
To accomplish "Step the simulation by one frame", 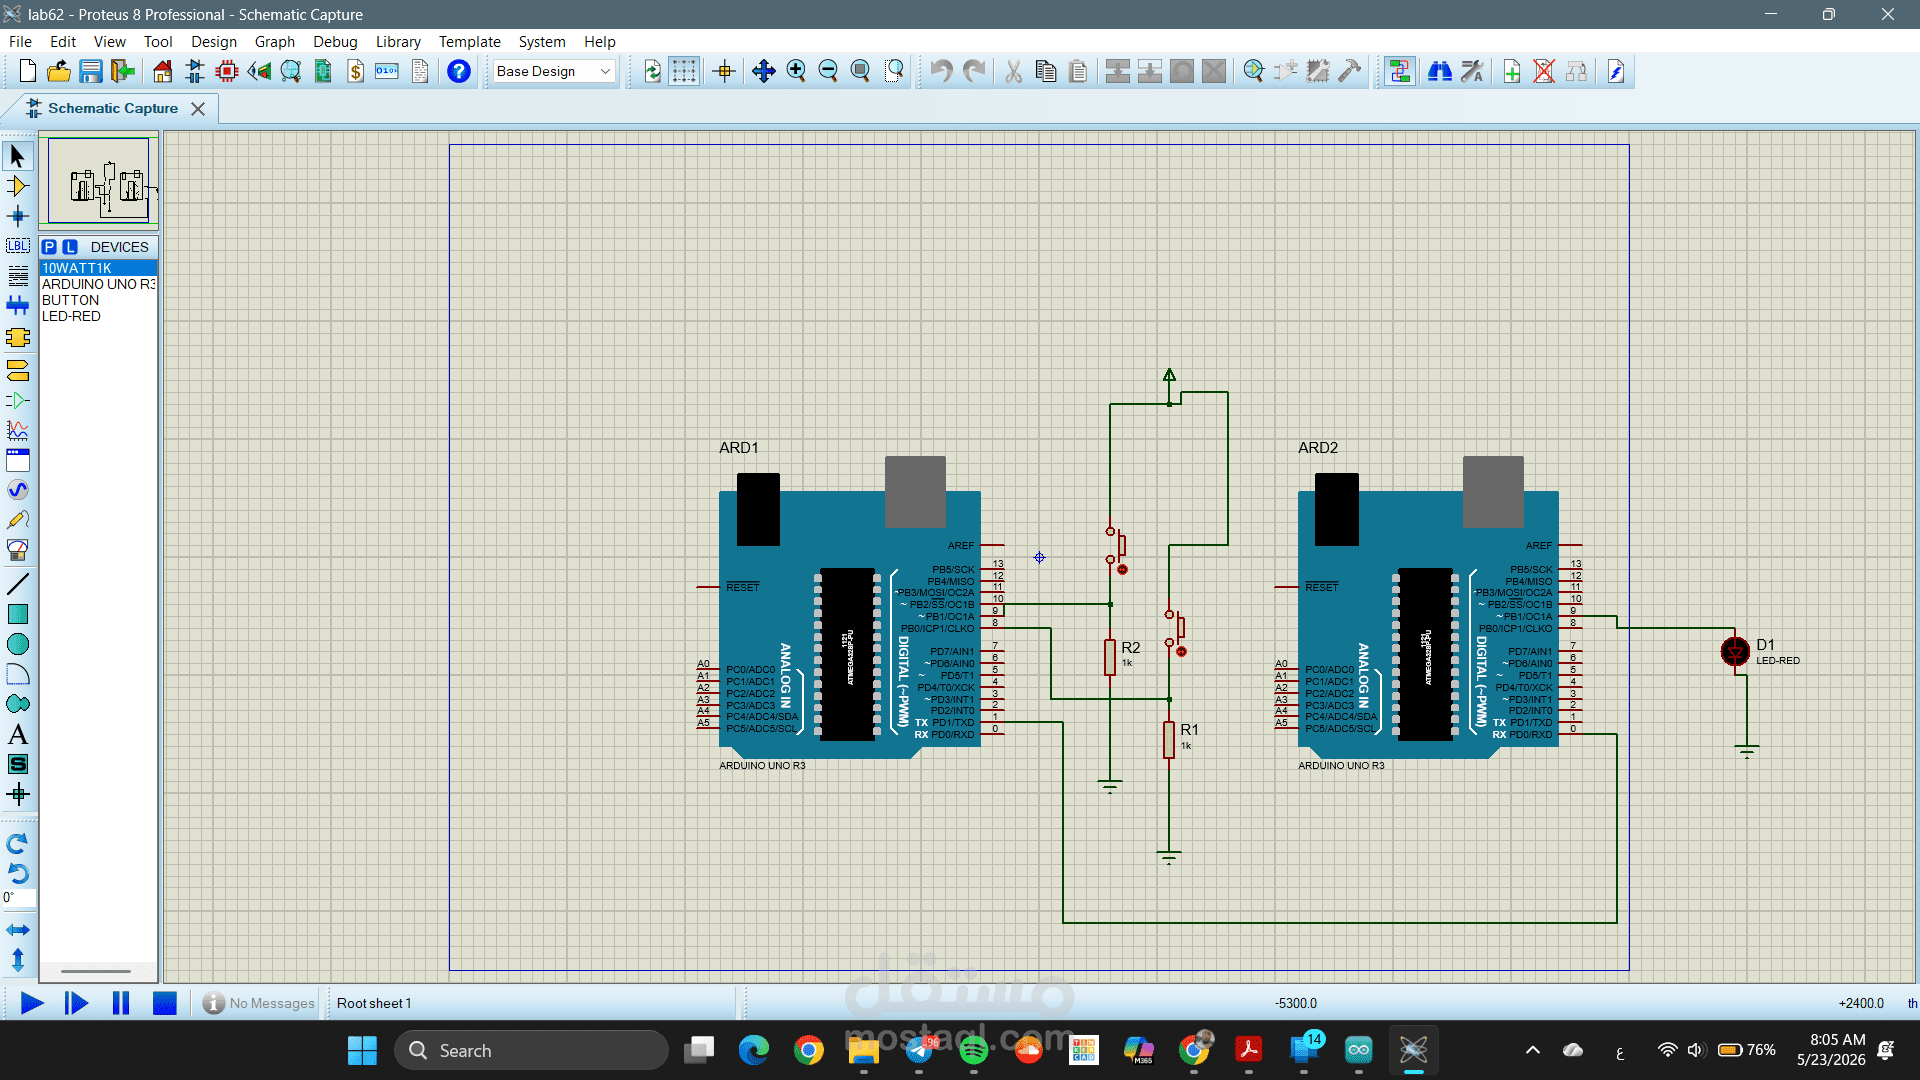I will 76,1003.
